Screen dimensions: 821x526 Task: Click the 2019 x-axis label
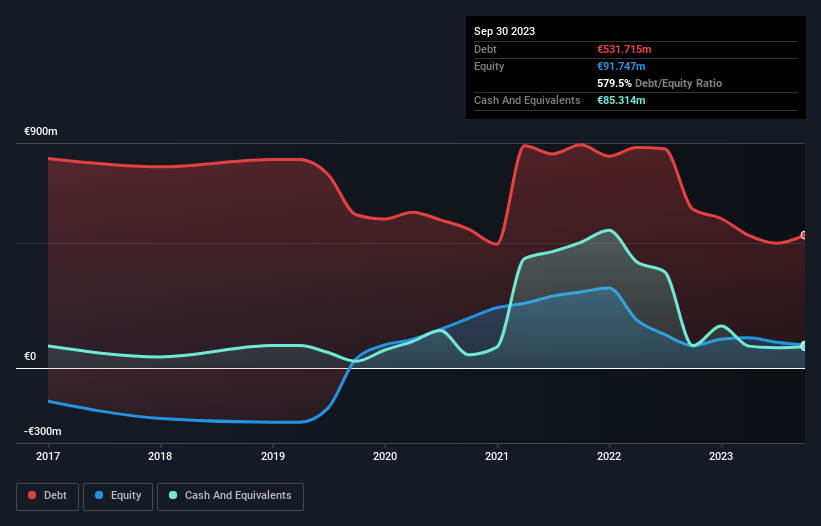(273, 456)
